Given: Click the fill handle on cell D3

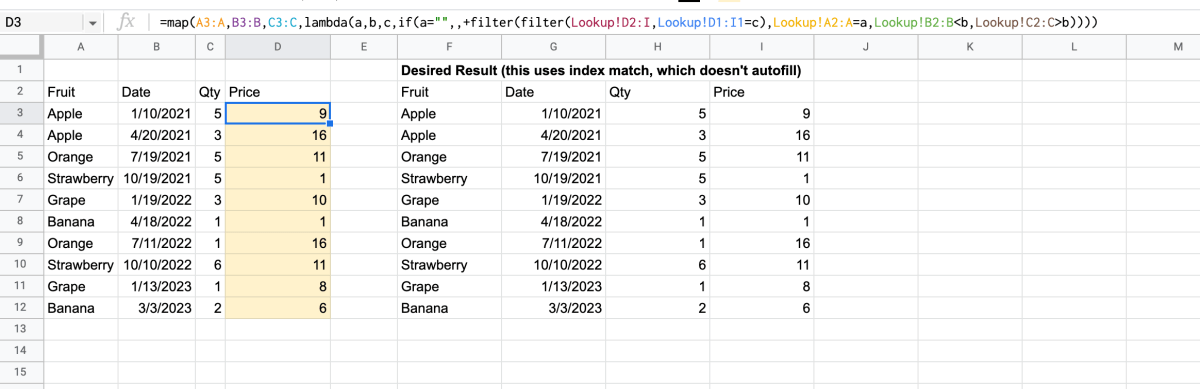Looking at the screenshot, I should point(329,124).
